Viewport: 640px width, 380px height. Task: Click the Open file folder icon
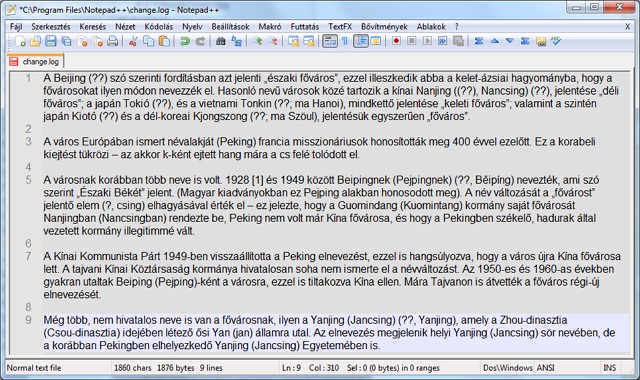35,41
